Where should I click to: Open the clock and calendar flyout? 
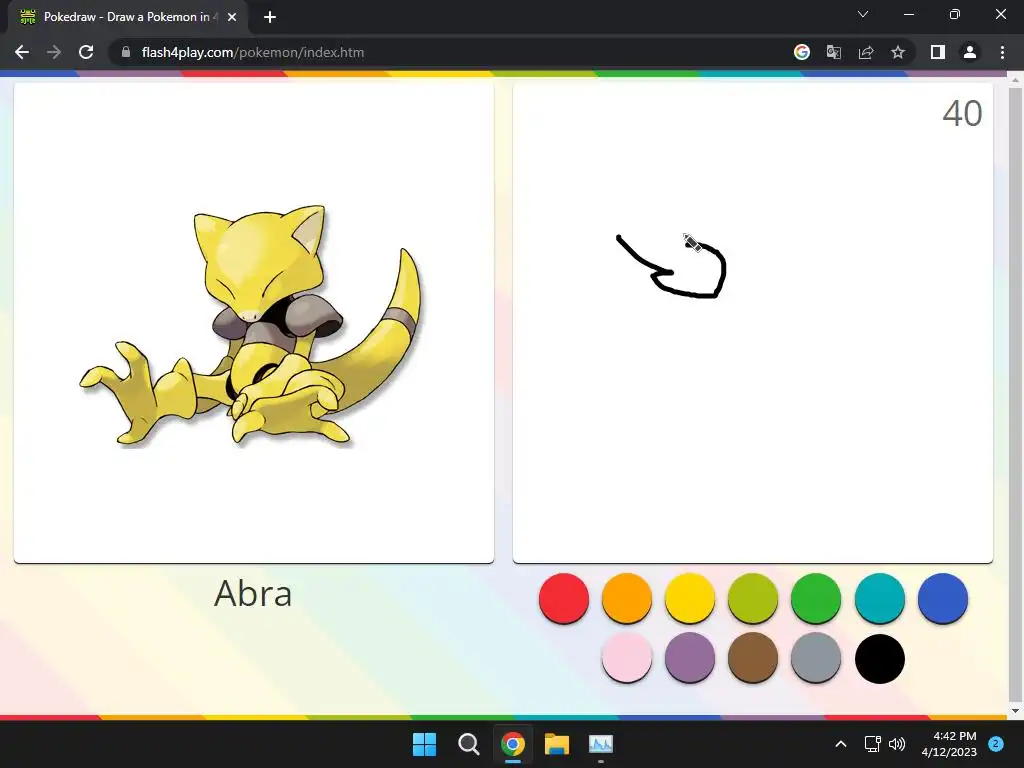[x=949, y=744]
